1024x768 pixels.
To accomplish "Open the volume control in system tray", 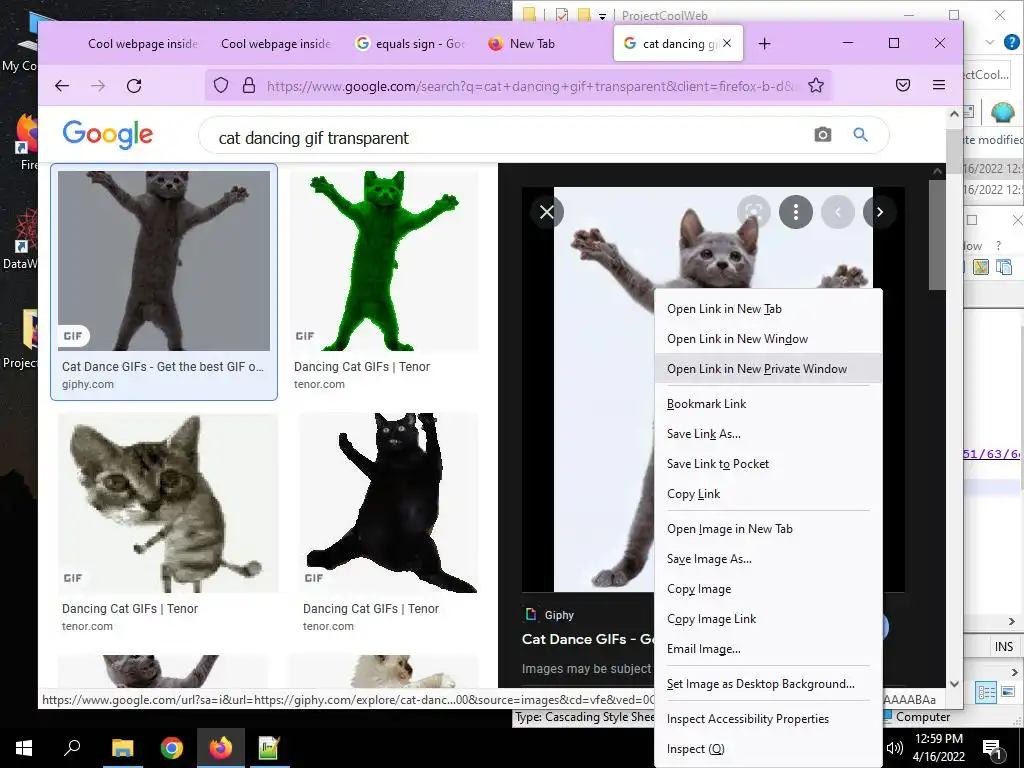I will [x=895, y=748].
